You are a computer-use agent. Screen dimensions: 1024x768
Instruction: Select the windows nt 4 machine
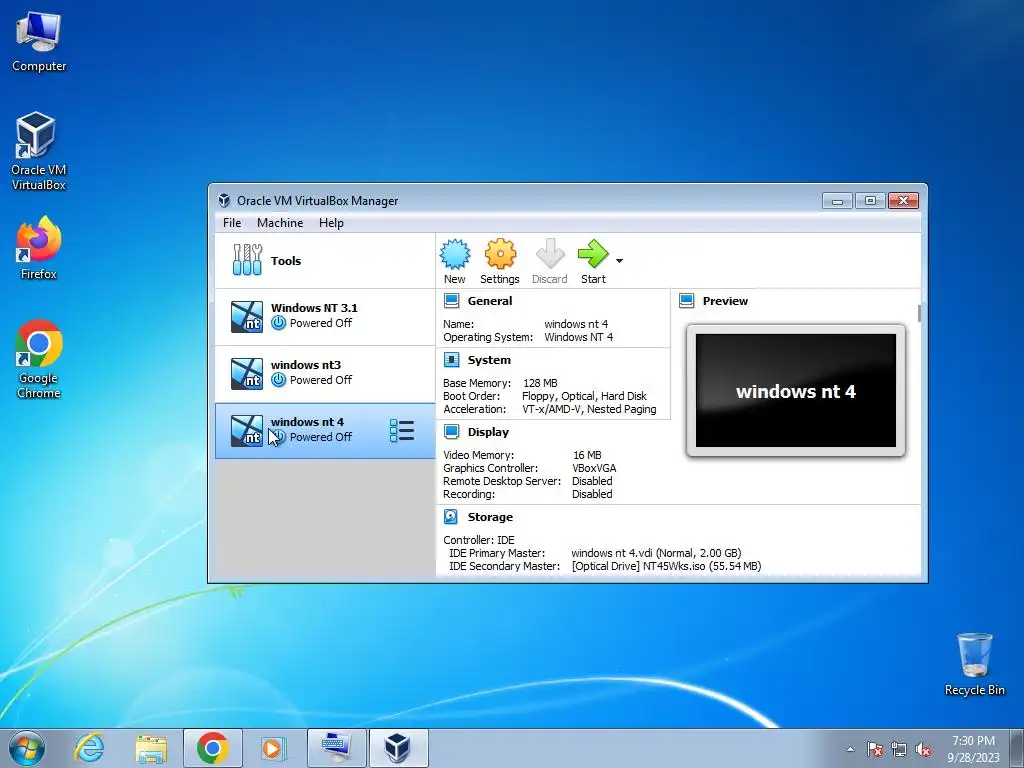tap(325, 431)
